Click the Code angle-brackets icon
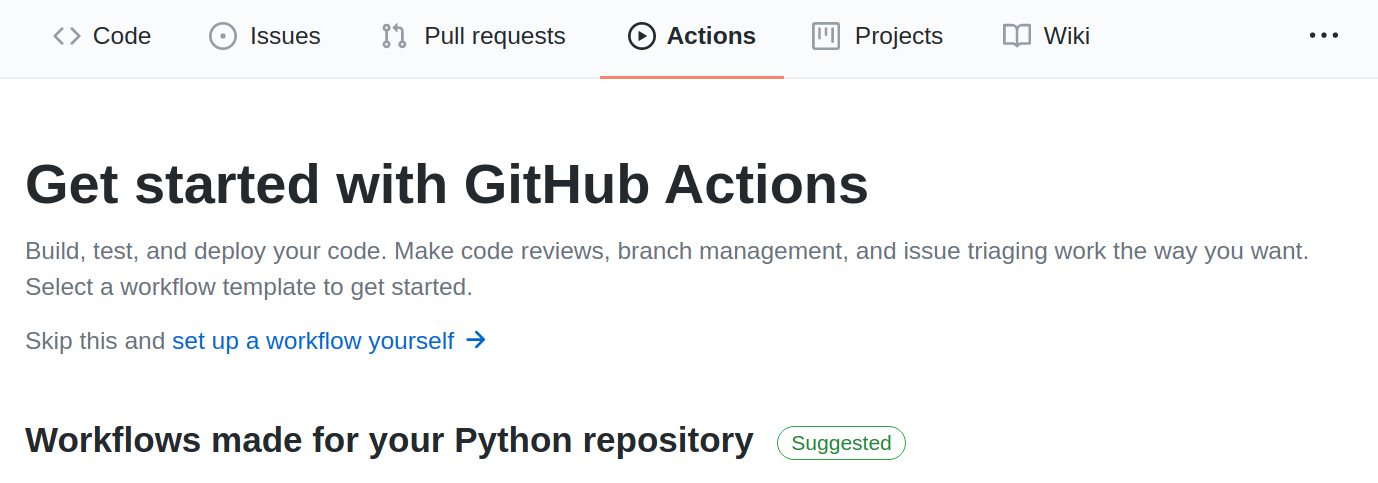 pyautogui.click(x=67, y=36)
